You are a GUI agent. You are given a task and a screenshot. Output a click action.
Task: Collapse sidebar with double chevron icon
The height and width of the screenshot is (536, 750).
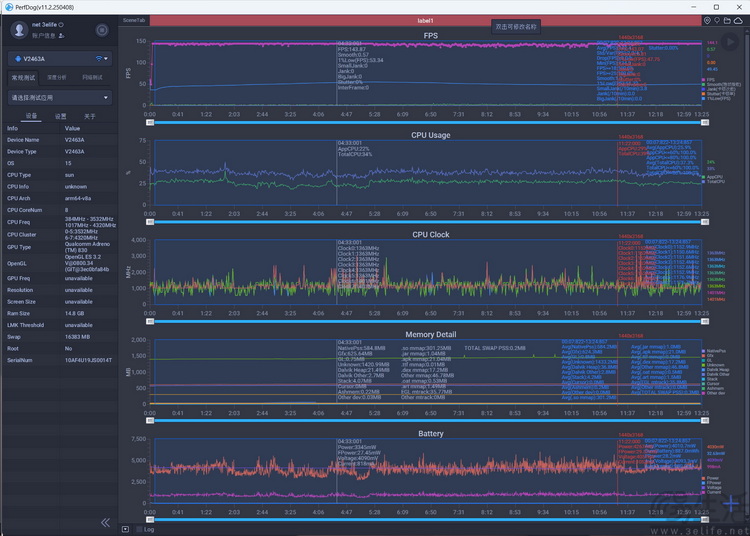[x=105, y=523]
